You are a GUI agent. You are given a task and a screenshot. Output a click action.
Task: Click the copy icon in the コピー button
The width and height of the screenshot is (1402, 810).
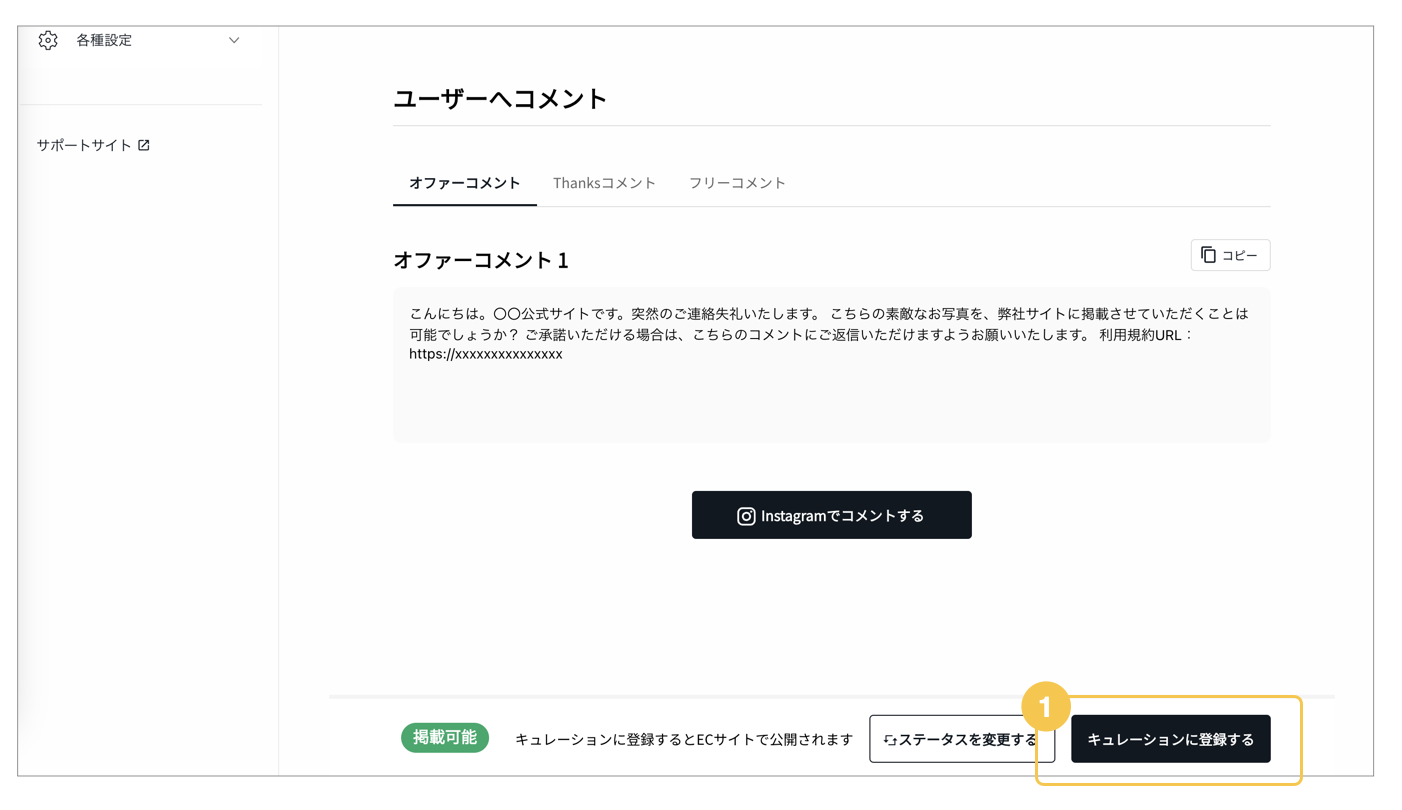tap(1208, 255)
